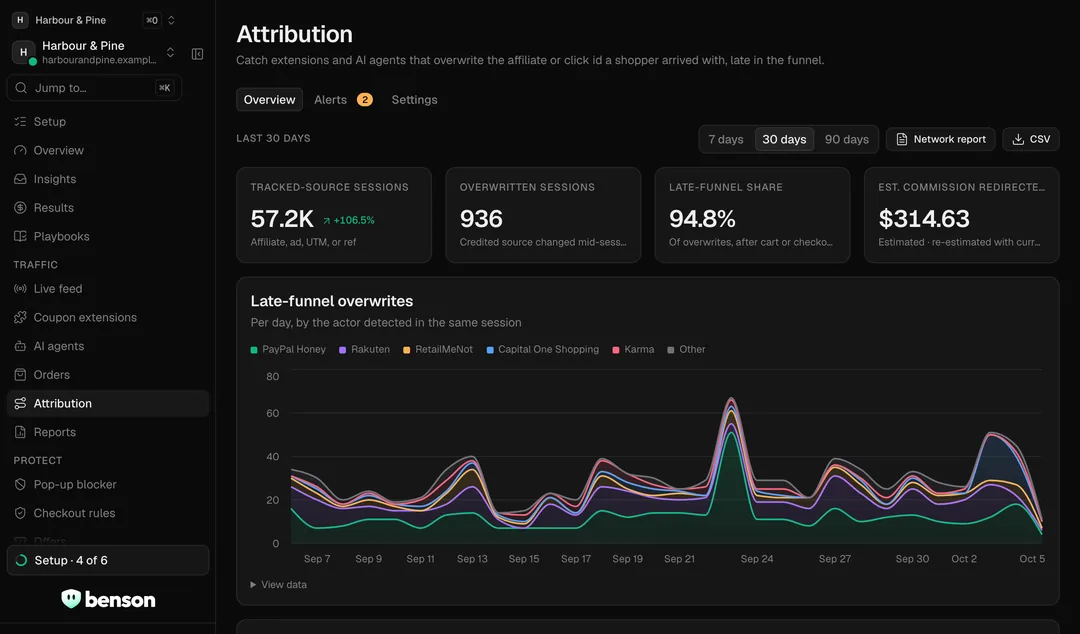Click the Harbour & Pine store avatar
This screenshot has width=1080, height=634.
coord(23,52)
